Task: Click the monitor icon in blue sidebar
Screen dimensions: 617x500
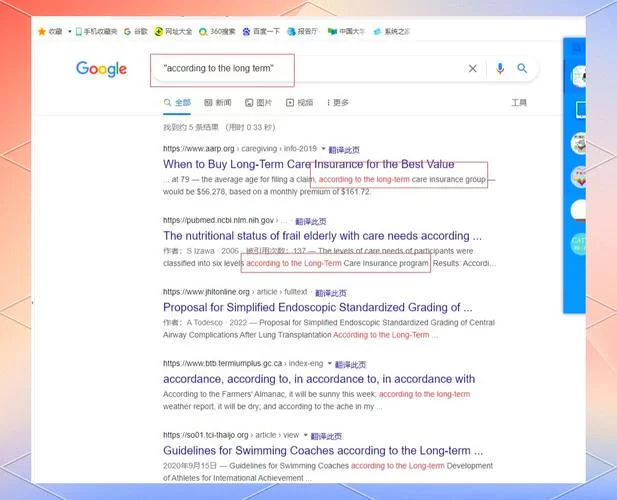Action: pyautogui.click(x=580, y=110)
